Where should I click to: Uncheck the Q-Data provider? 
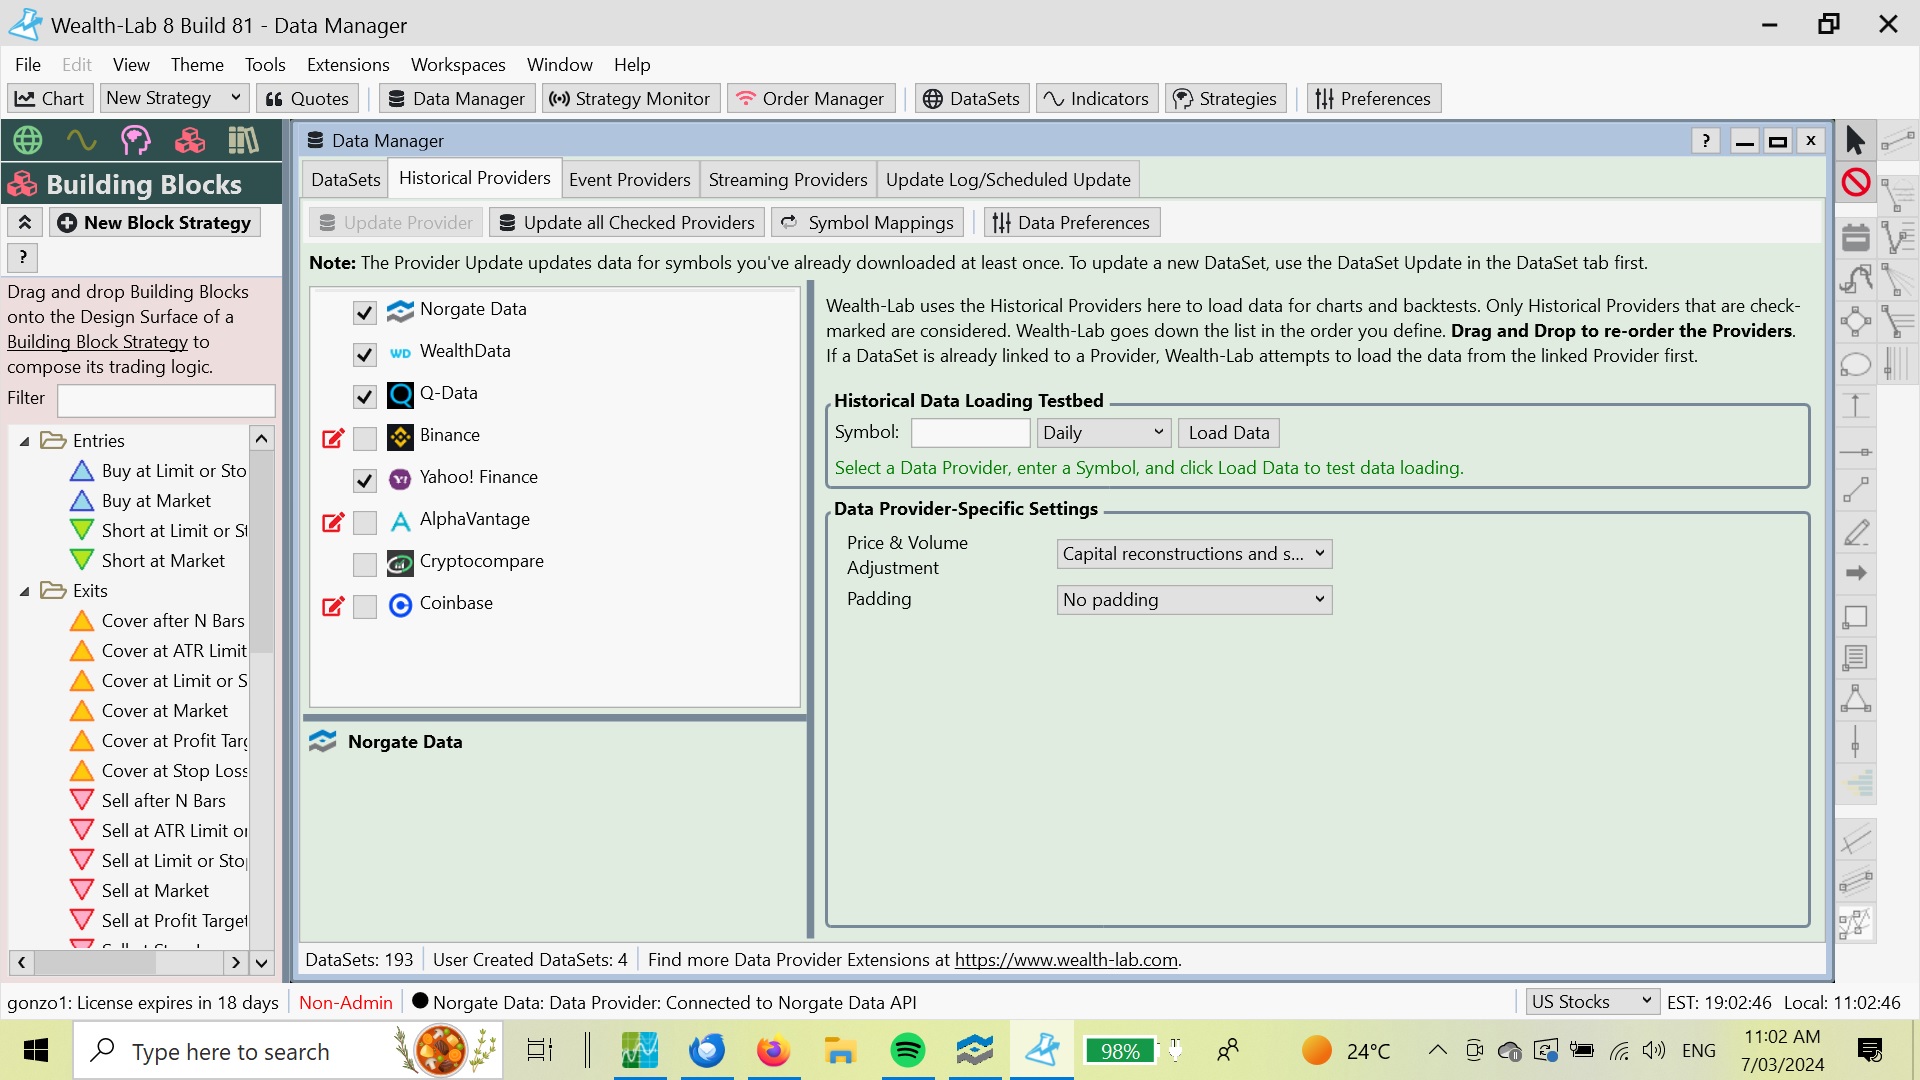[365, 397]
